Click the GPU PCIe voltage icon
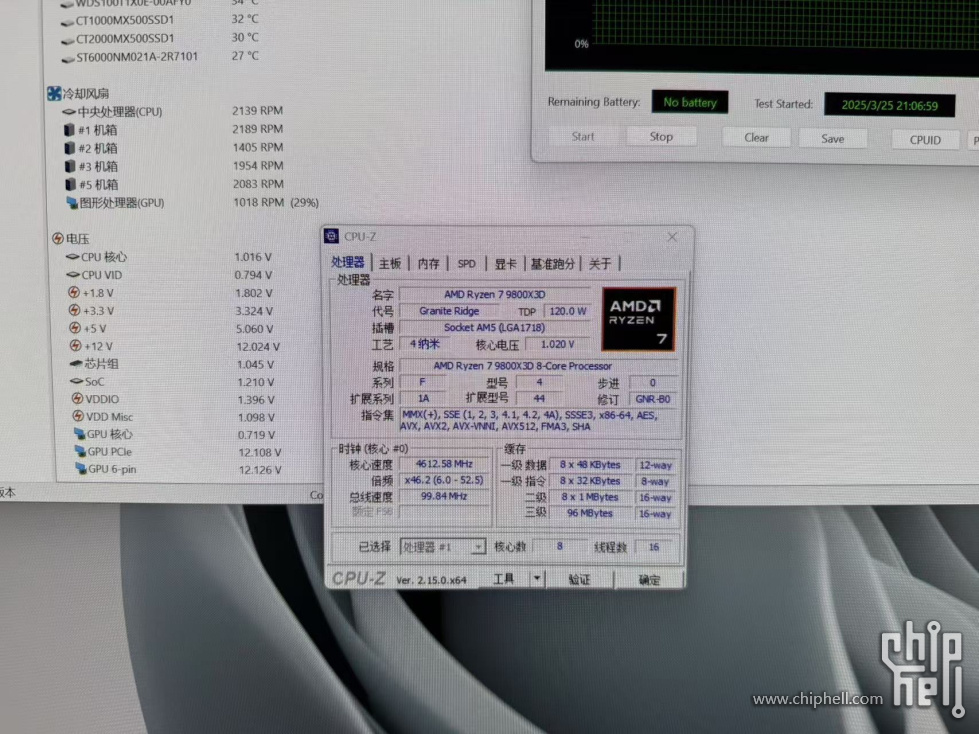This screenshot has width=979, height=734. coord(80,451)
